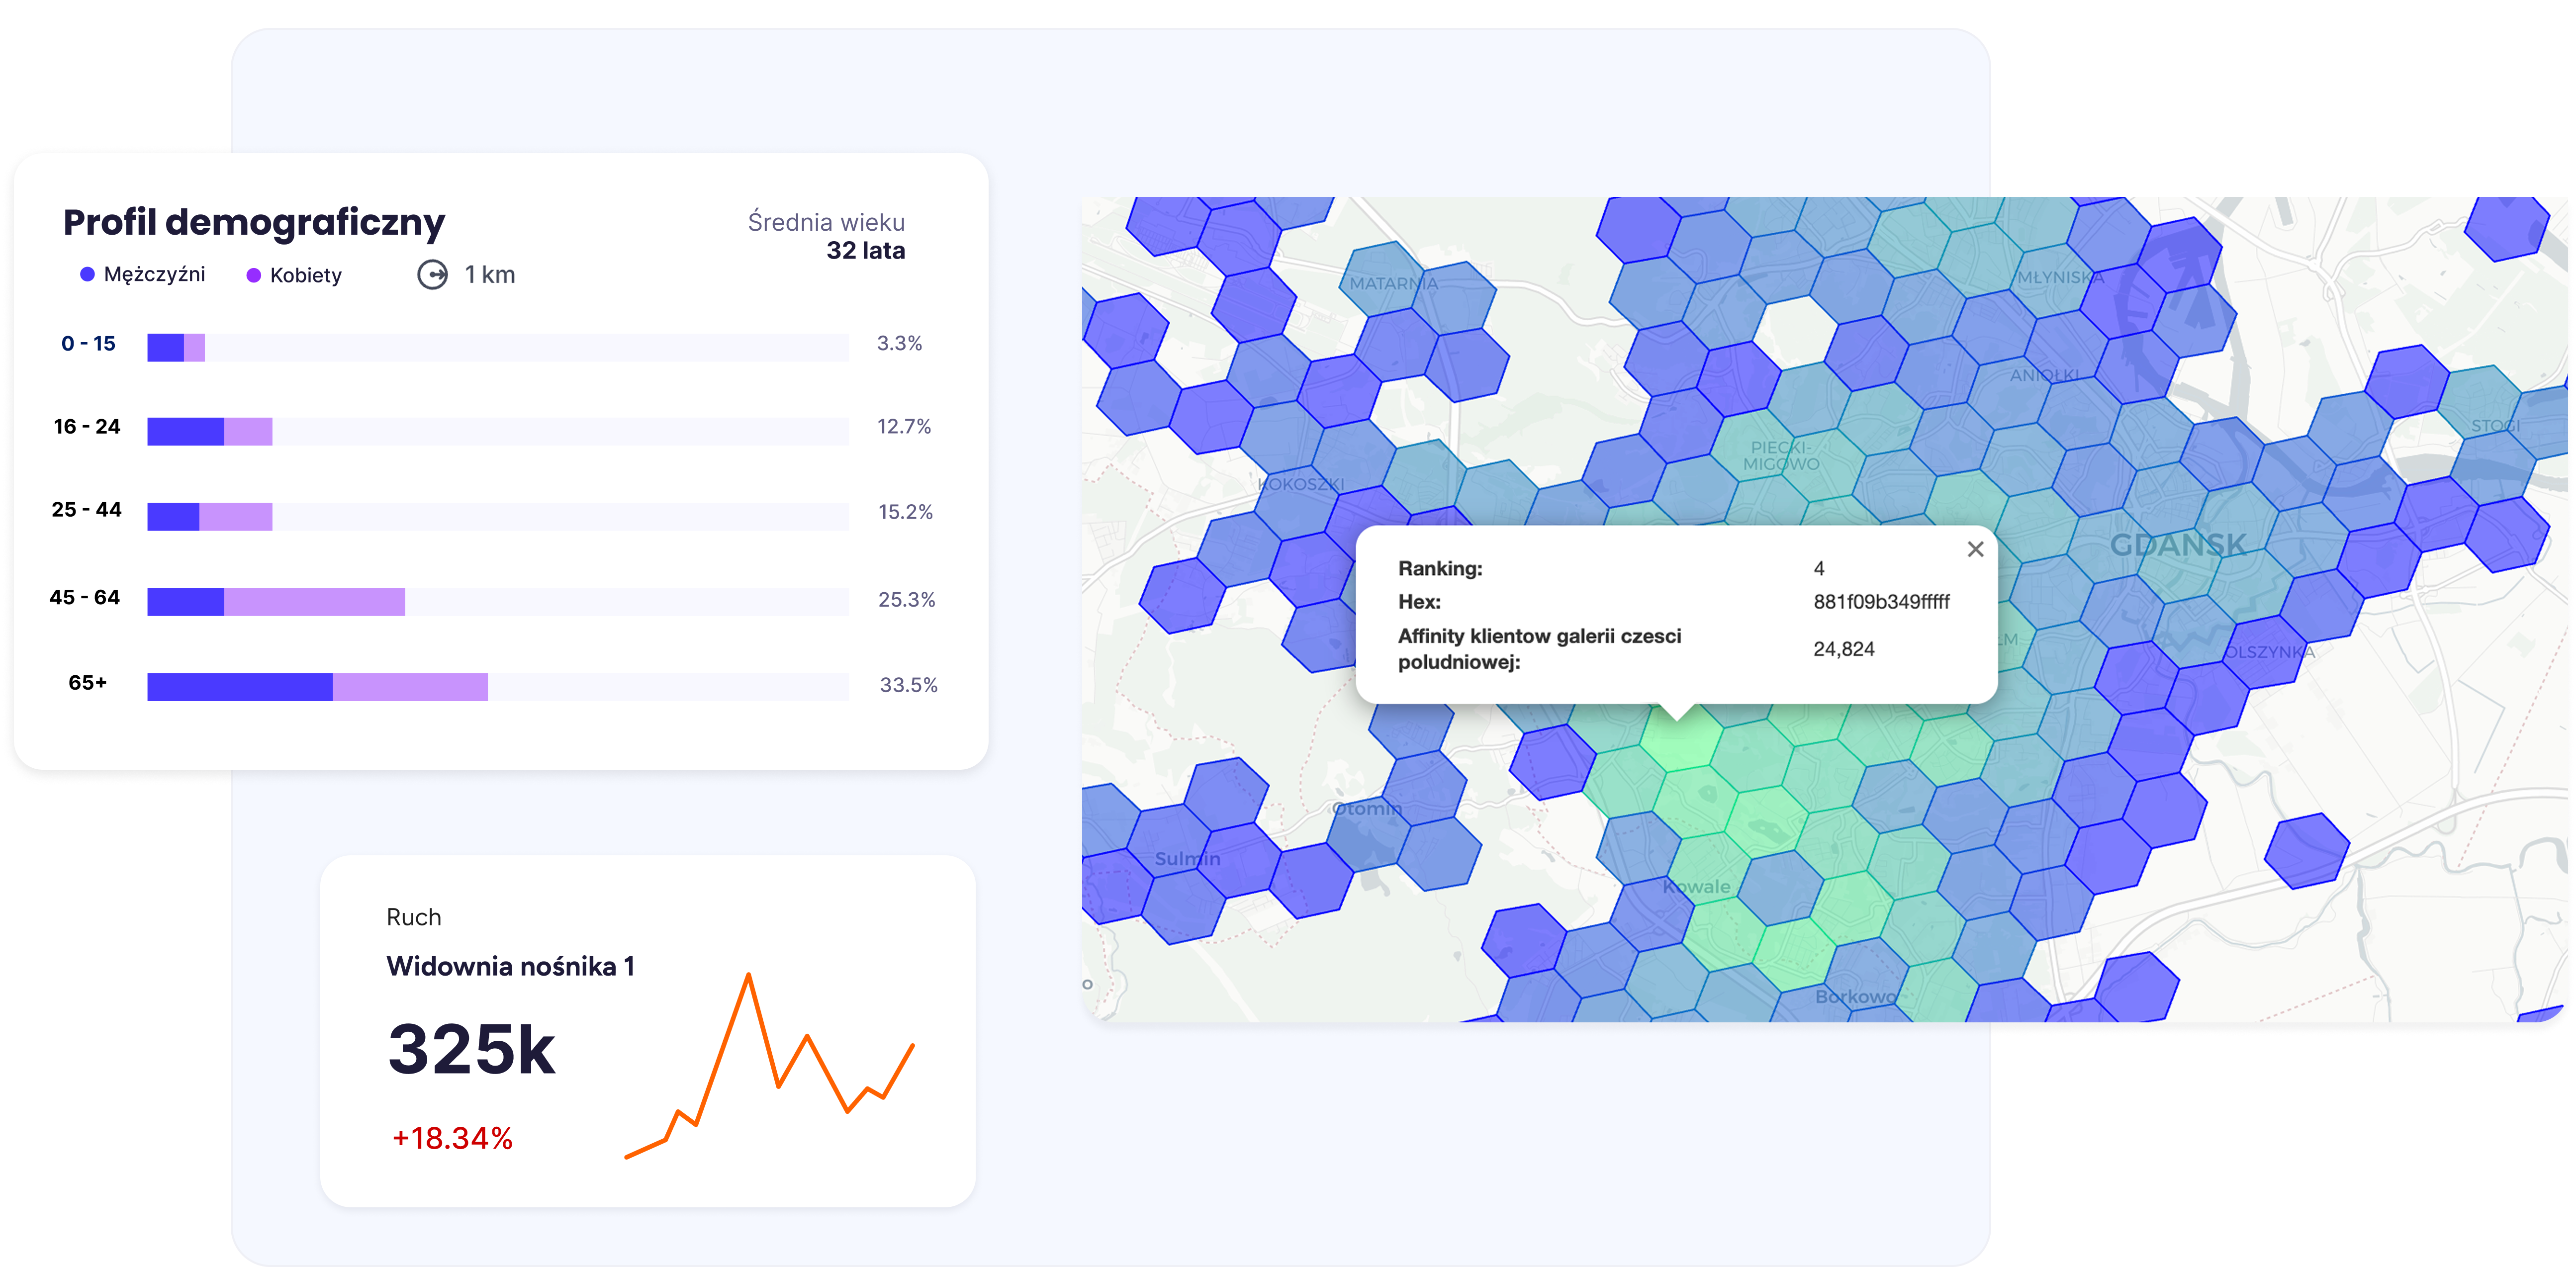Screen dimensions: 2576x1267
Task: Click the Kowale place label on map
Action: point(1696,886)
